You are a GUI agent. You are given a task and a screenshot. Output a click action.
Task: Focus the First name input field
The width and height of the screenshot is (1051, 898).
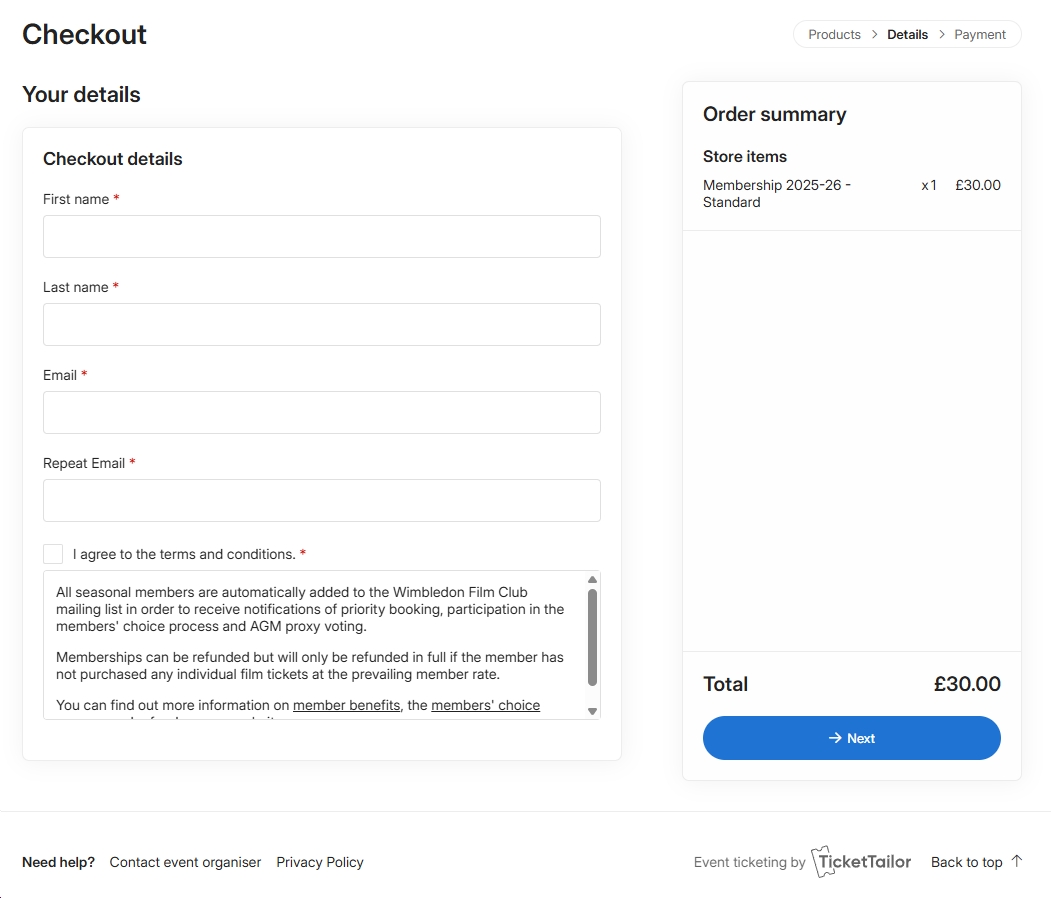(x=321, y=237)
